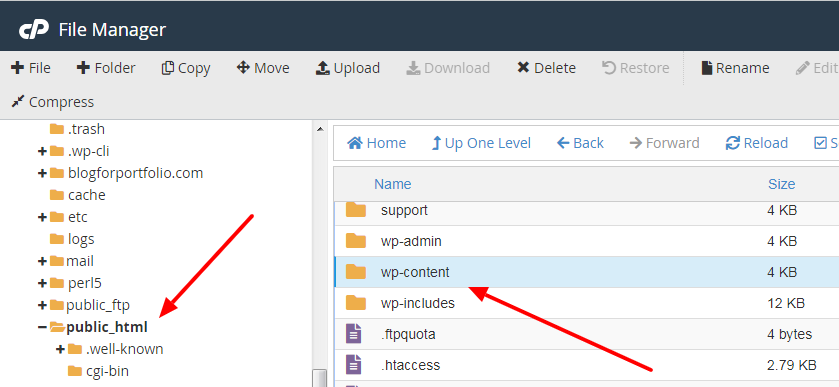Click the 2.79 KB size of .htaccess
The height and width of the screenshot is (387, 839).
tap(792, 366)
